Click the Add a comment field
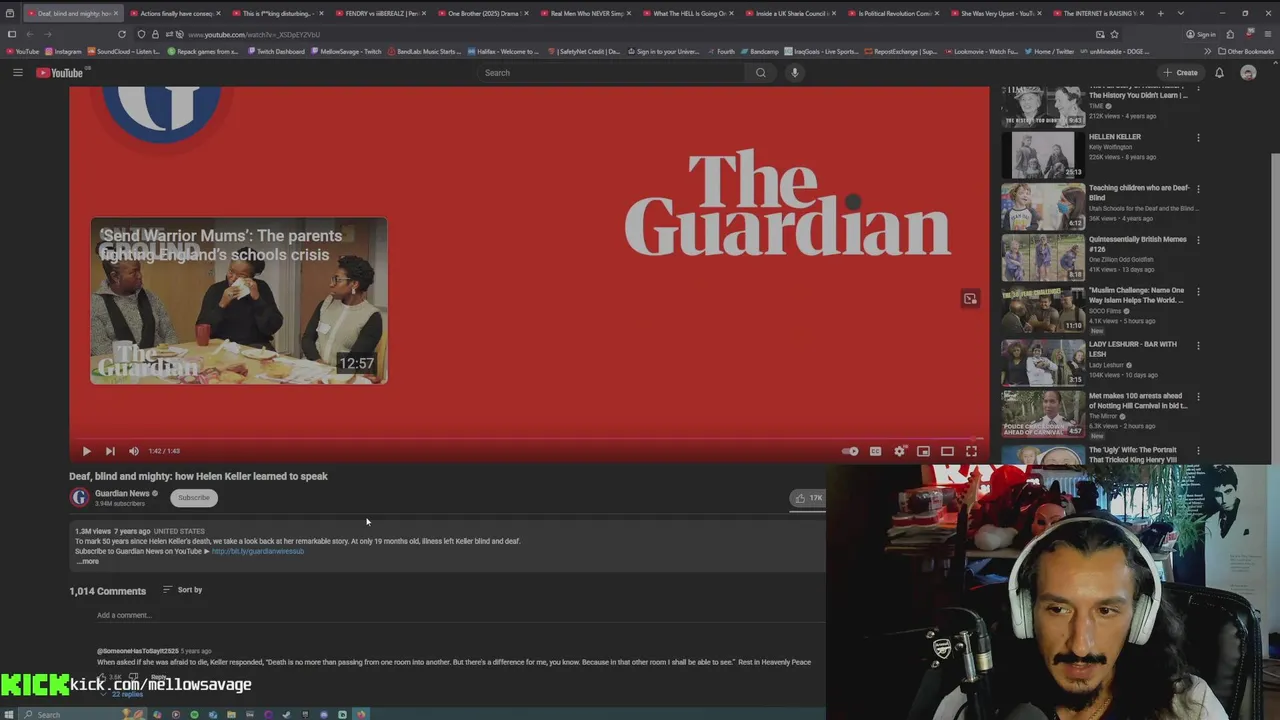Image resolution: width=1280 pixels, height=720 pixels. [x=460, y=615]
